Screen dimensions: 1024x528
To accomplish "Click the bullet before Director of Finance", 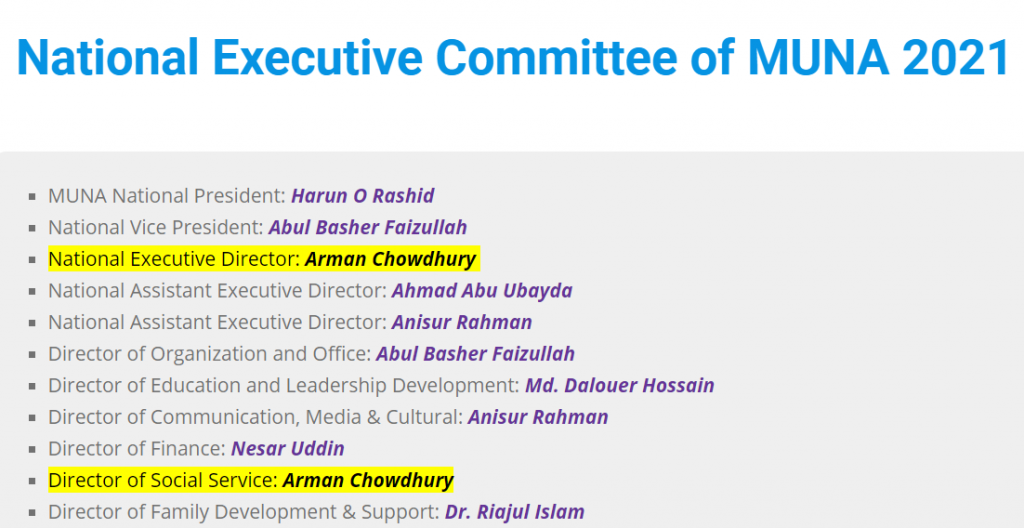I will tap(32, 450).
